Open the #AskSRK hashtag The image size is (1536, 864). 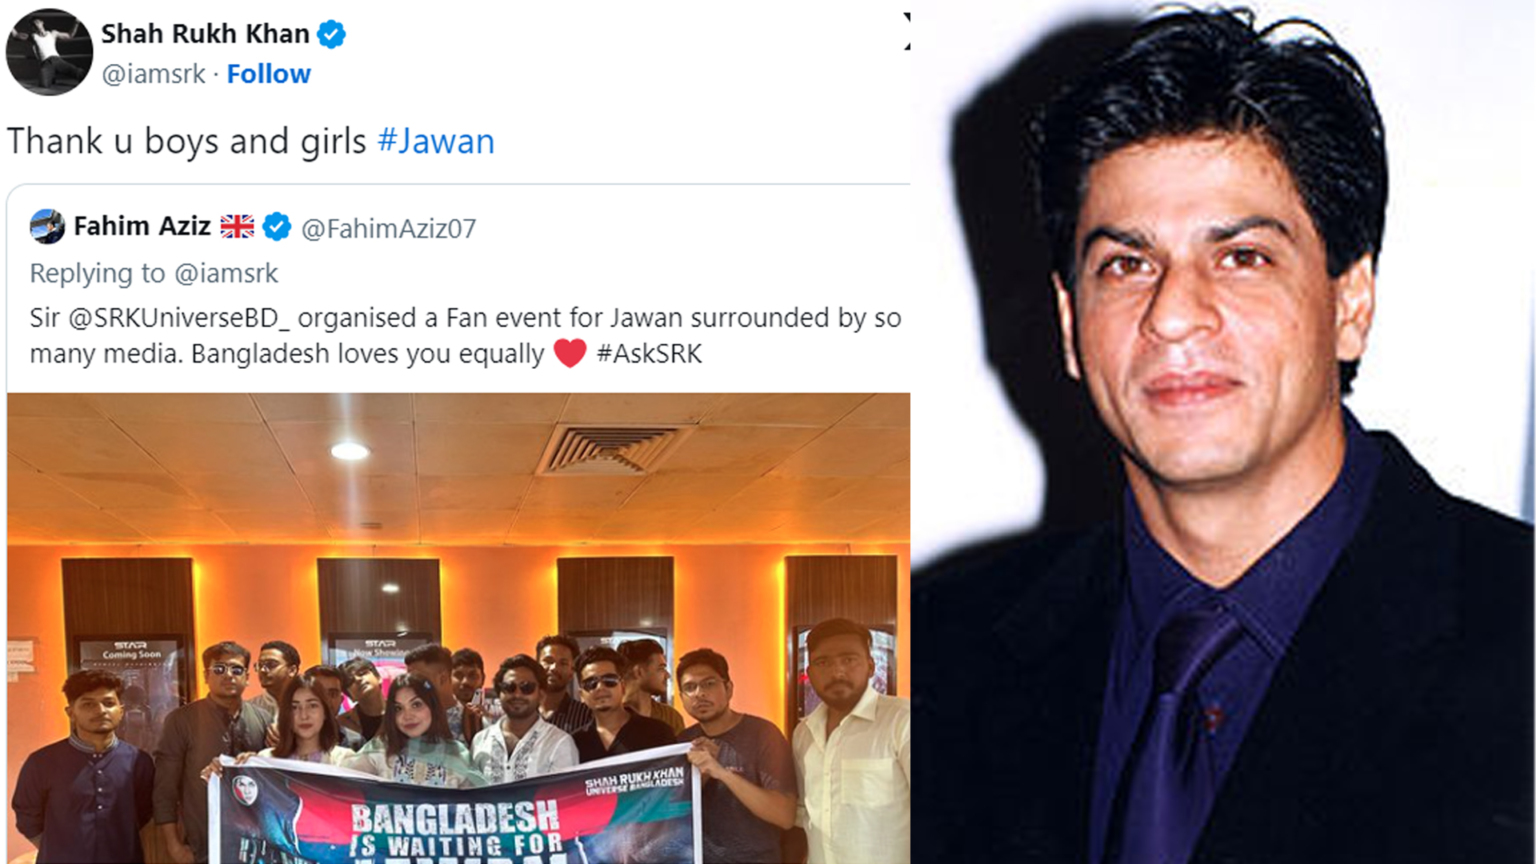pos(649,354)
